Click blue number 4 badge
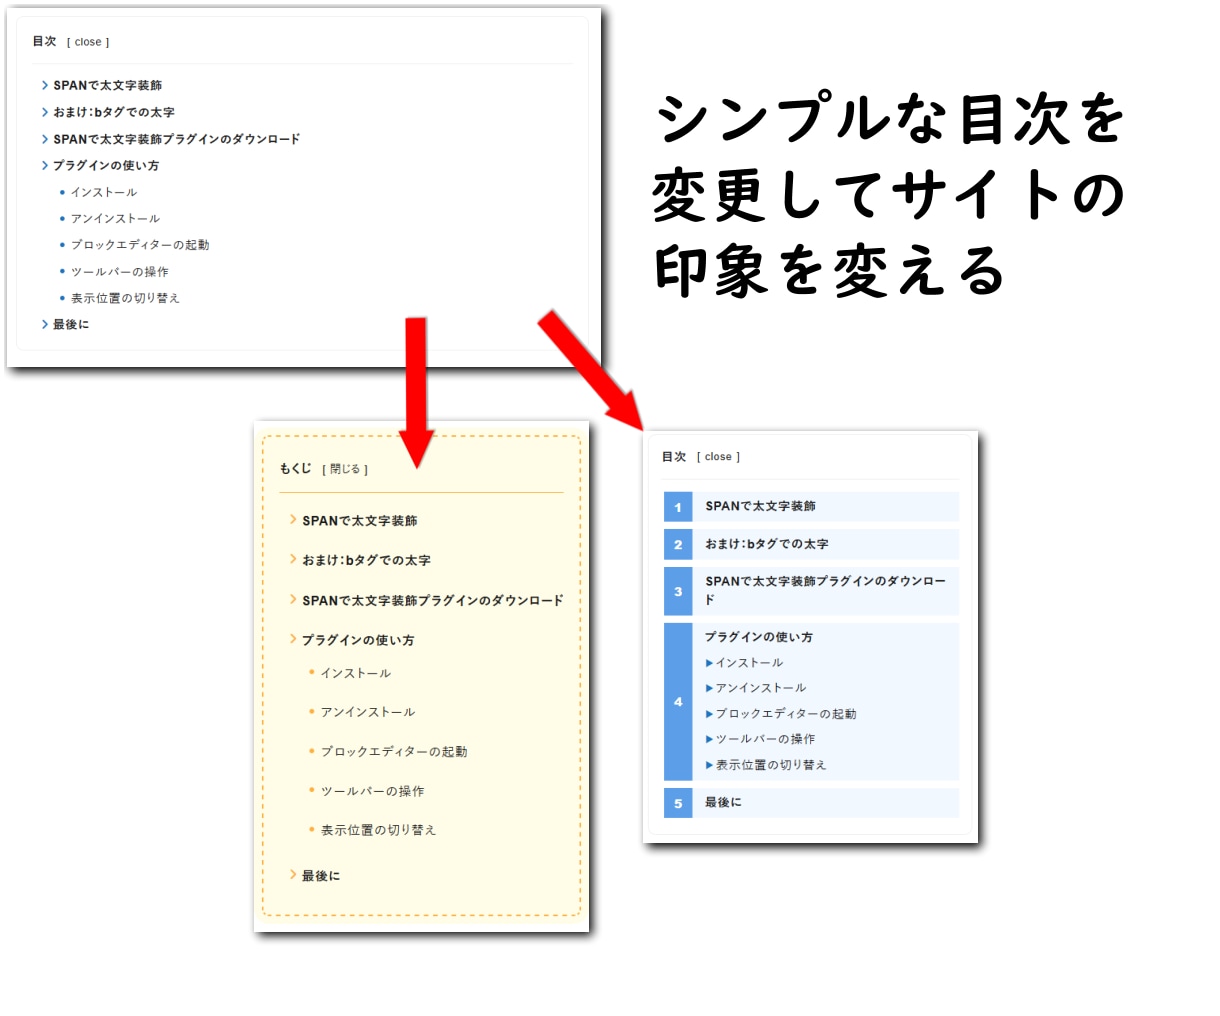 pos(678,702)
